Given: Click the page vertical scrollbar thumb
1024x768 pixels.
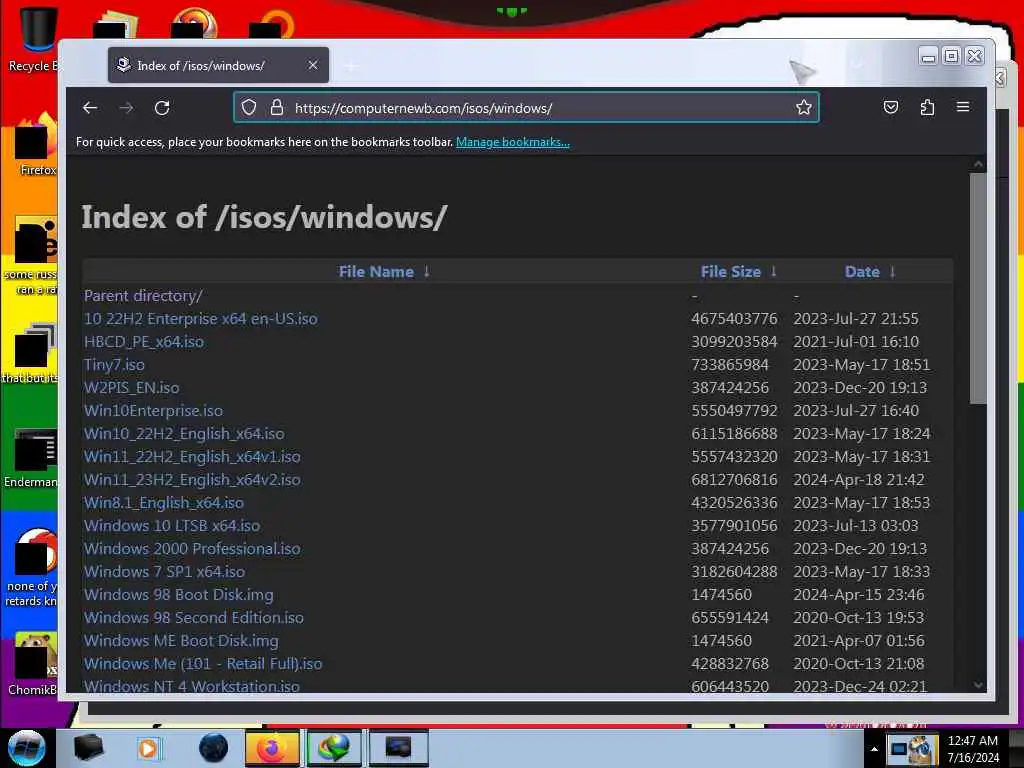Looking at the screenshot, I should click(x=978, y=288).
